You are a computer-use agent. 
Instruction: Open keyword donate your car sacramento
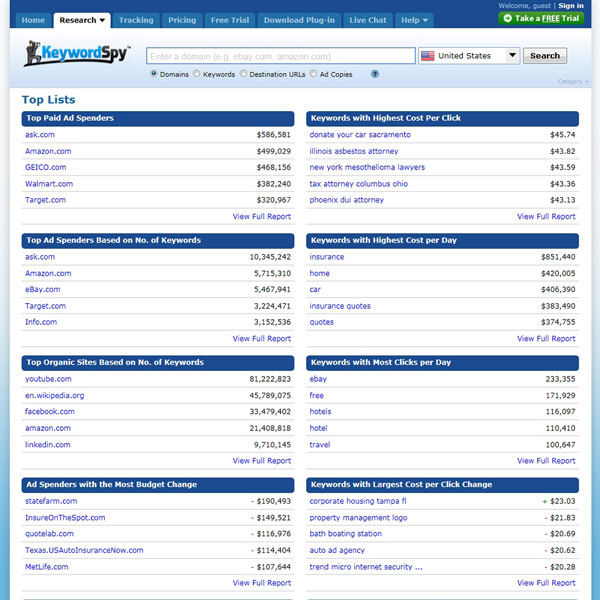click(x=360, y=135)
